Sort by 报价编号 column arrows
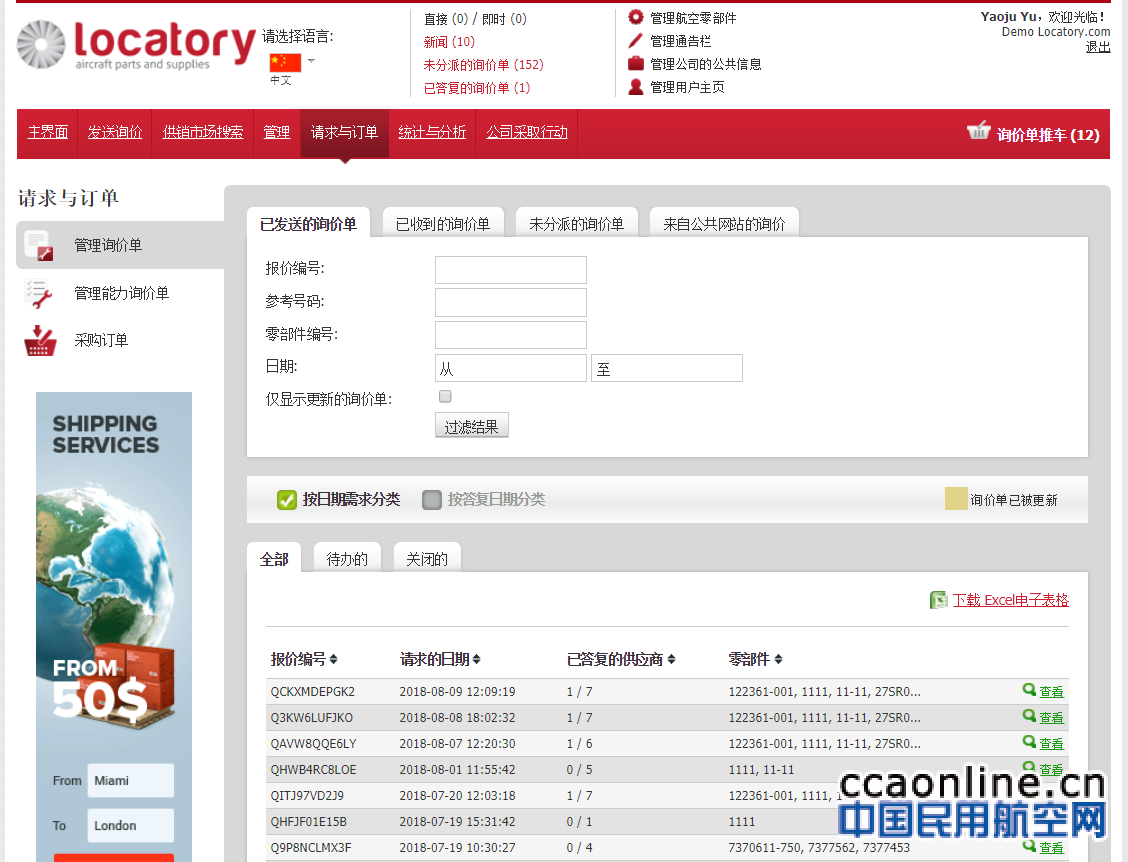The height and width of the screenshot is (862, 1128). point(333,659)
